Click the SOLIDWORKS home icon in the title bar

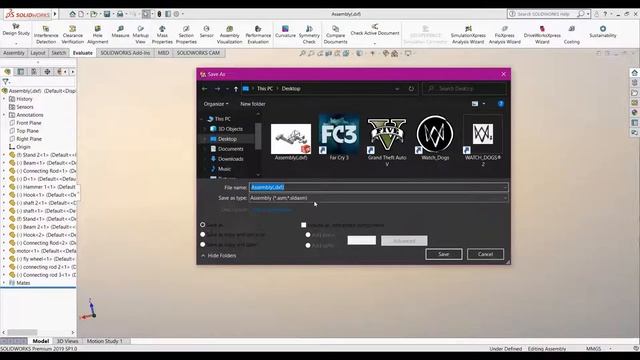72,14
